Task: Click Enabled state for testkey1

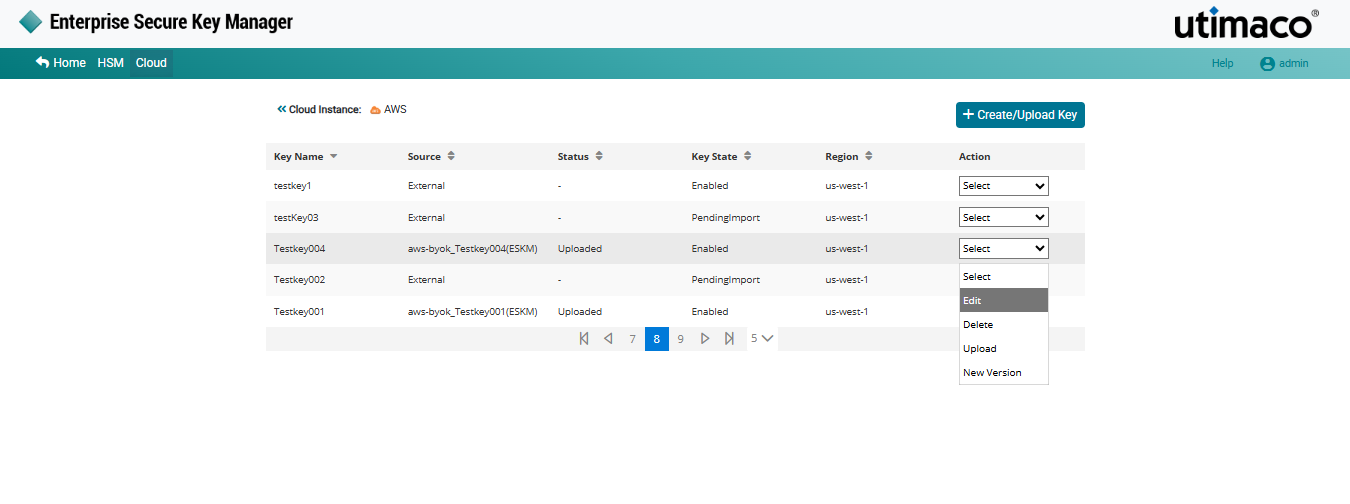Action: [710, 186]
